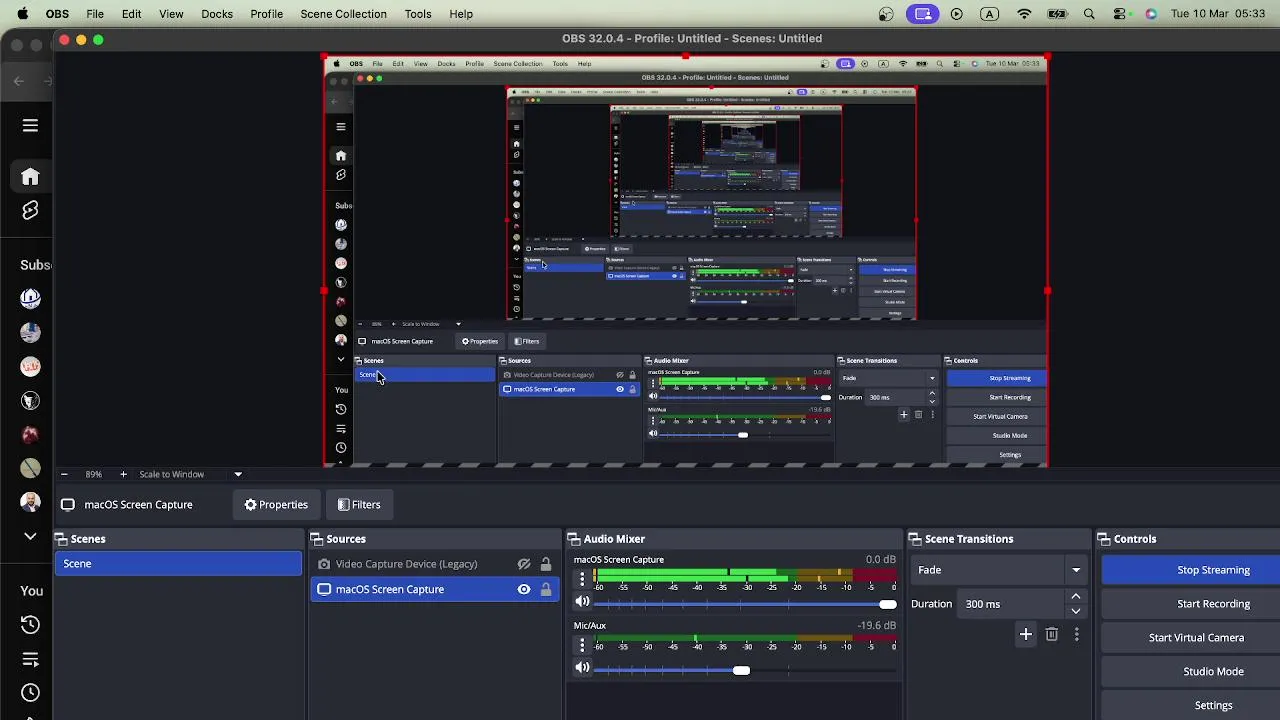
Task: Click display icon of macOS Screen Capture source row
Action: click(324, 590)
